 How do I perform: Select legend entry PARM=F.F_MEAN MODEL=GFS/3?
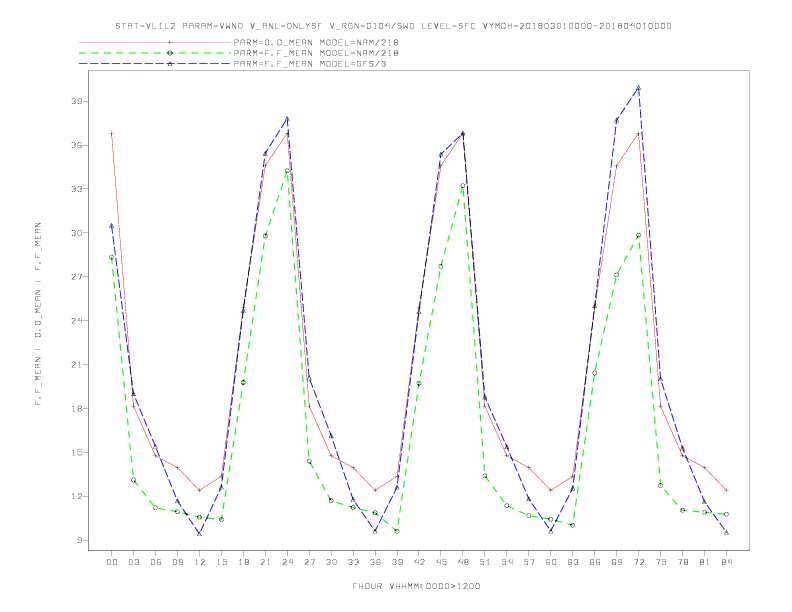click(x=310, y=64)
